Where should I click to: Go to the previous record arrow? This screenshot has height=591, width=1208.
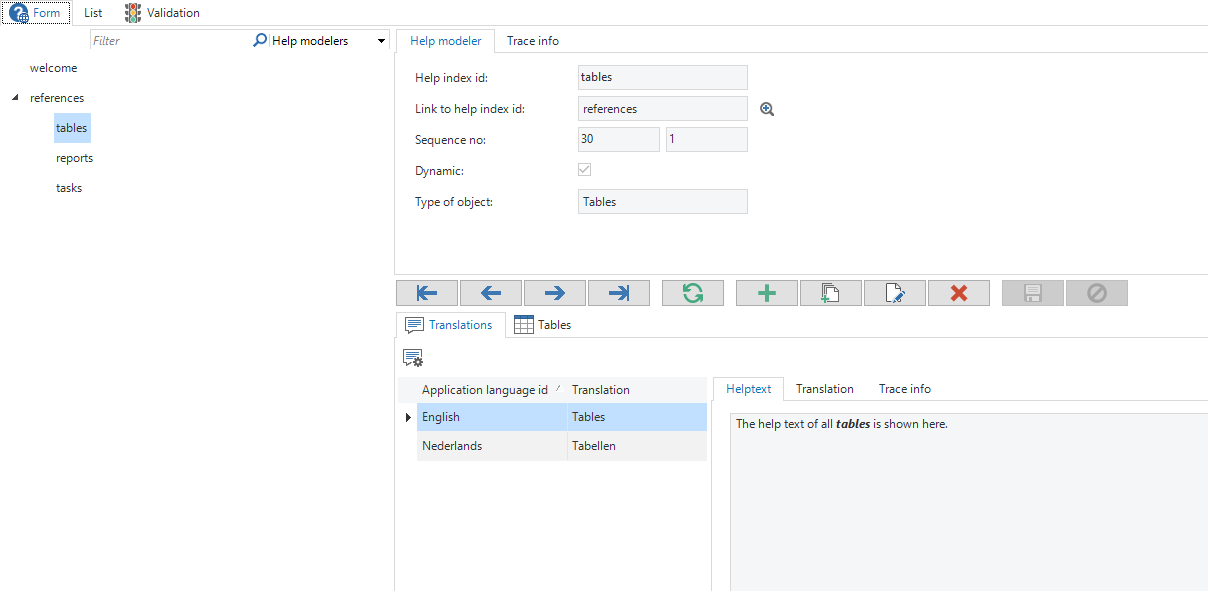(x=491, y=293)
